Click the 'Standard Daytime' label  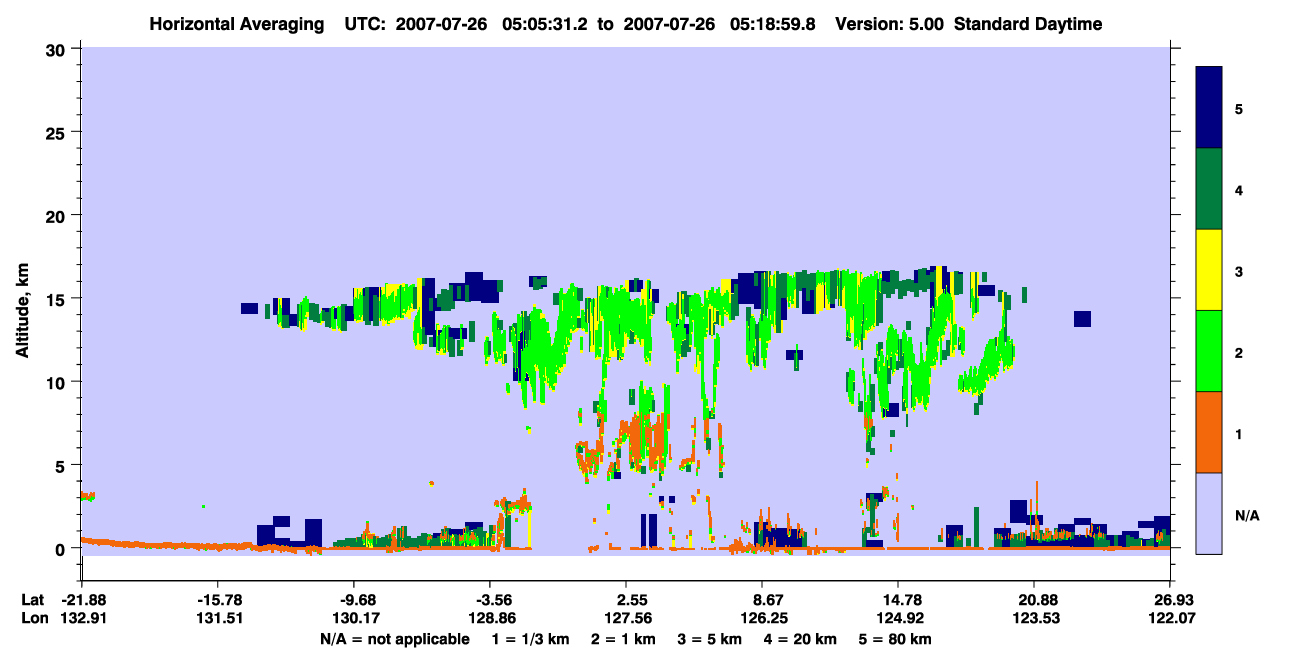(1028, 24)
